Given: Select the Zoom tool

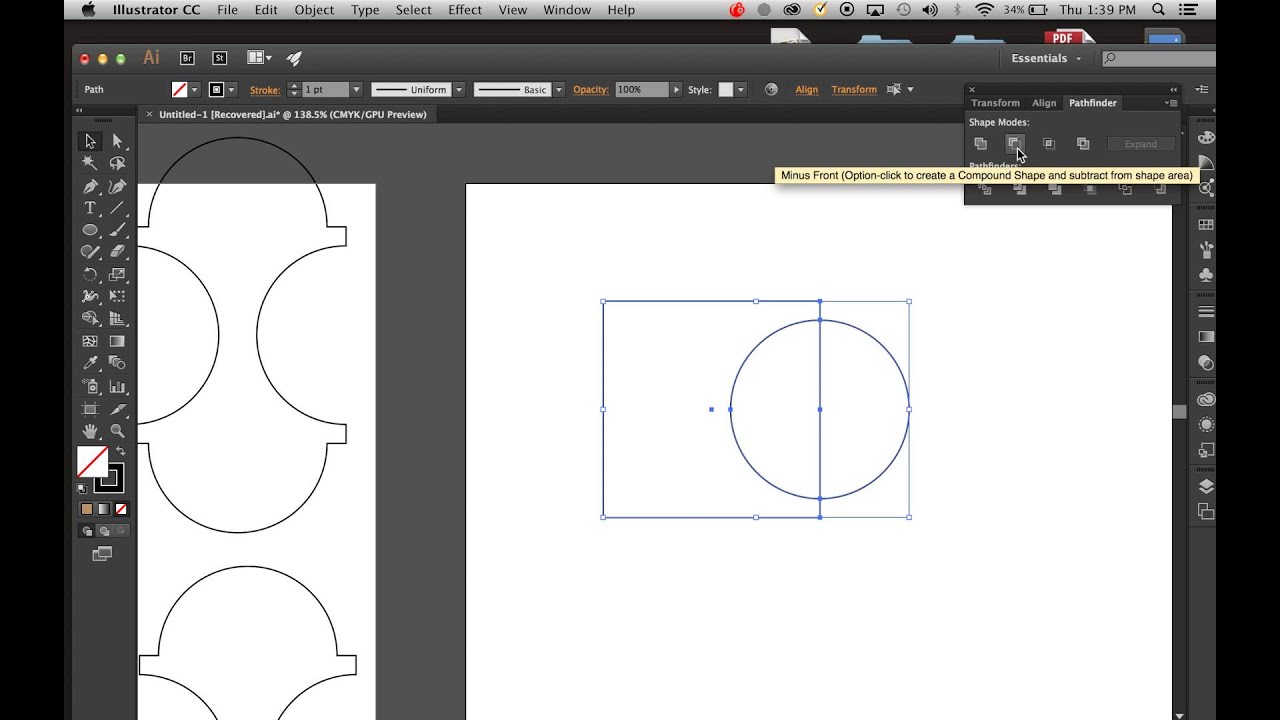Looking at the screenshot, I should [x=117, y=431].
